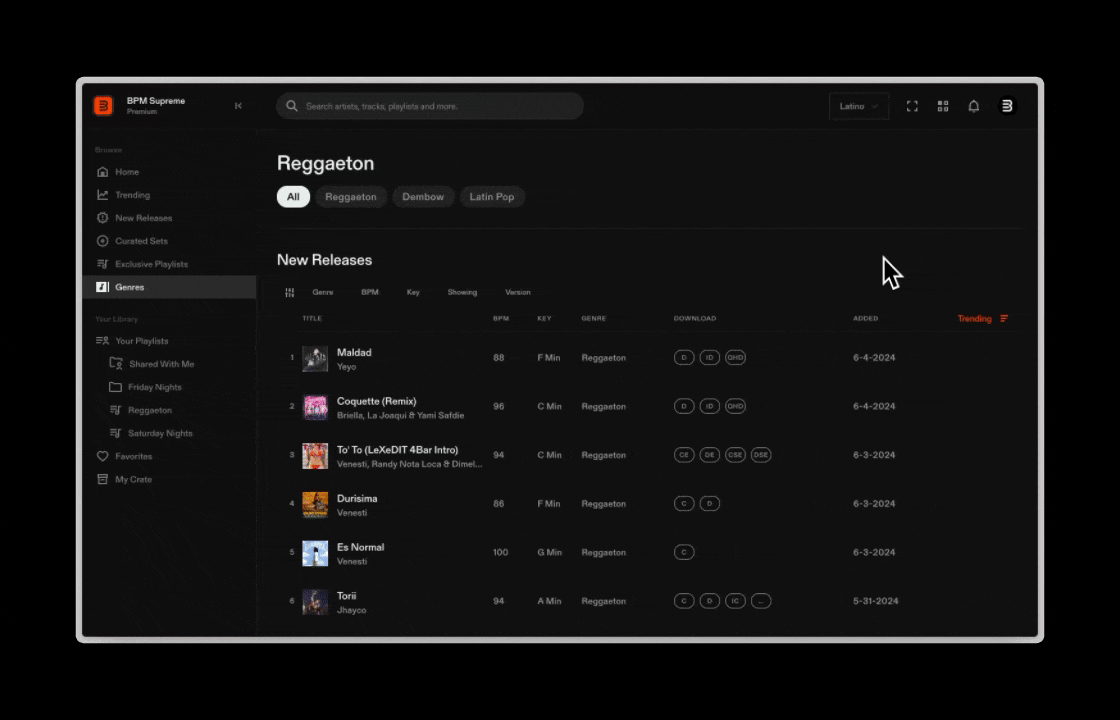Select the Latin Pop filter pill
Viewport: 1120px width, 720px height.
[491, 196]
